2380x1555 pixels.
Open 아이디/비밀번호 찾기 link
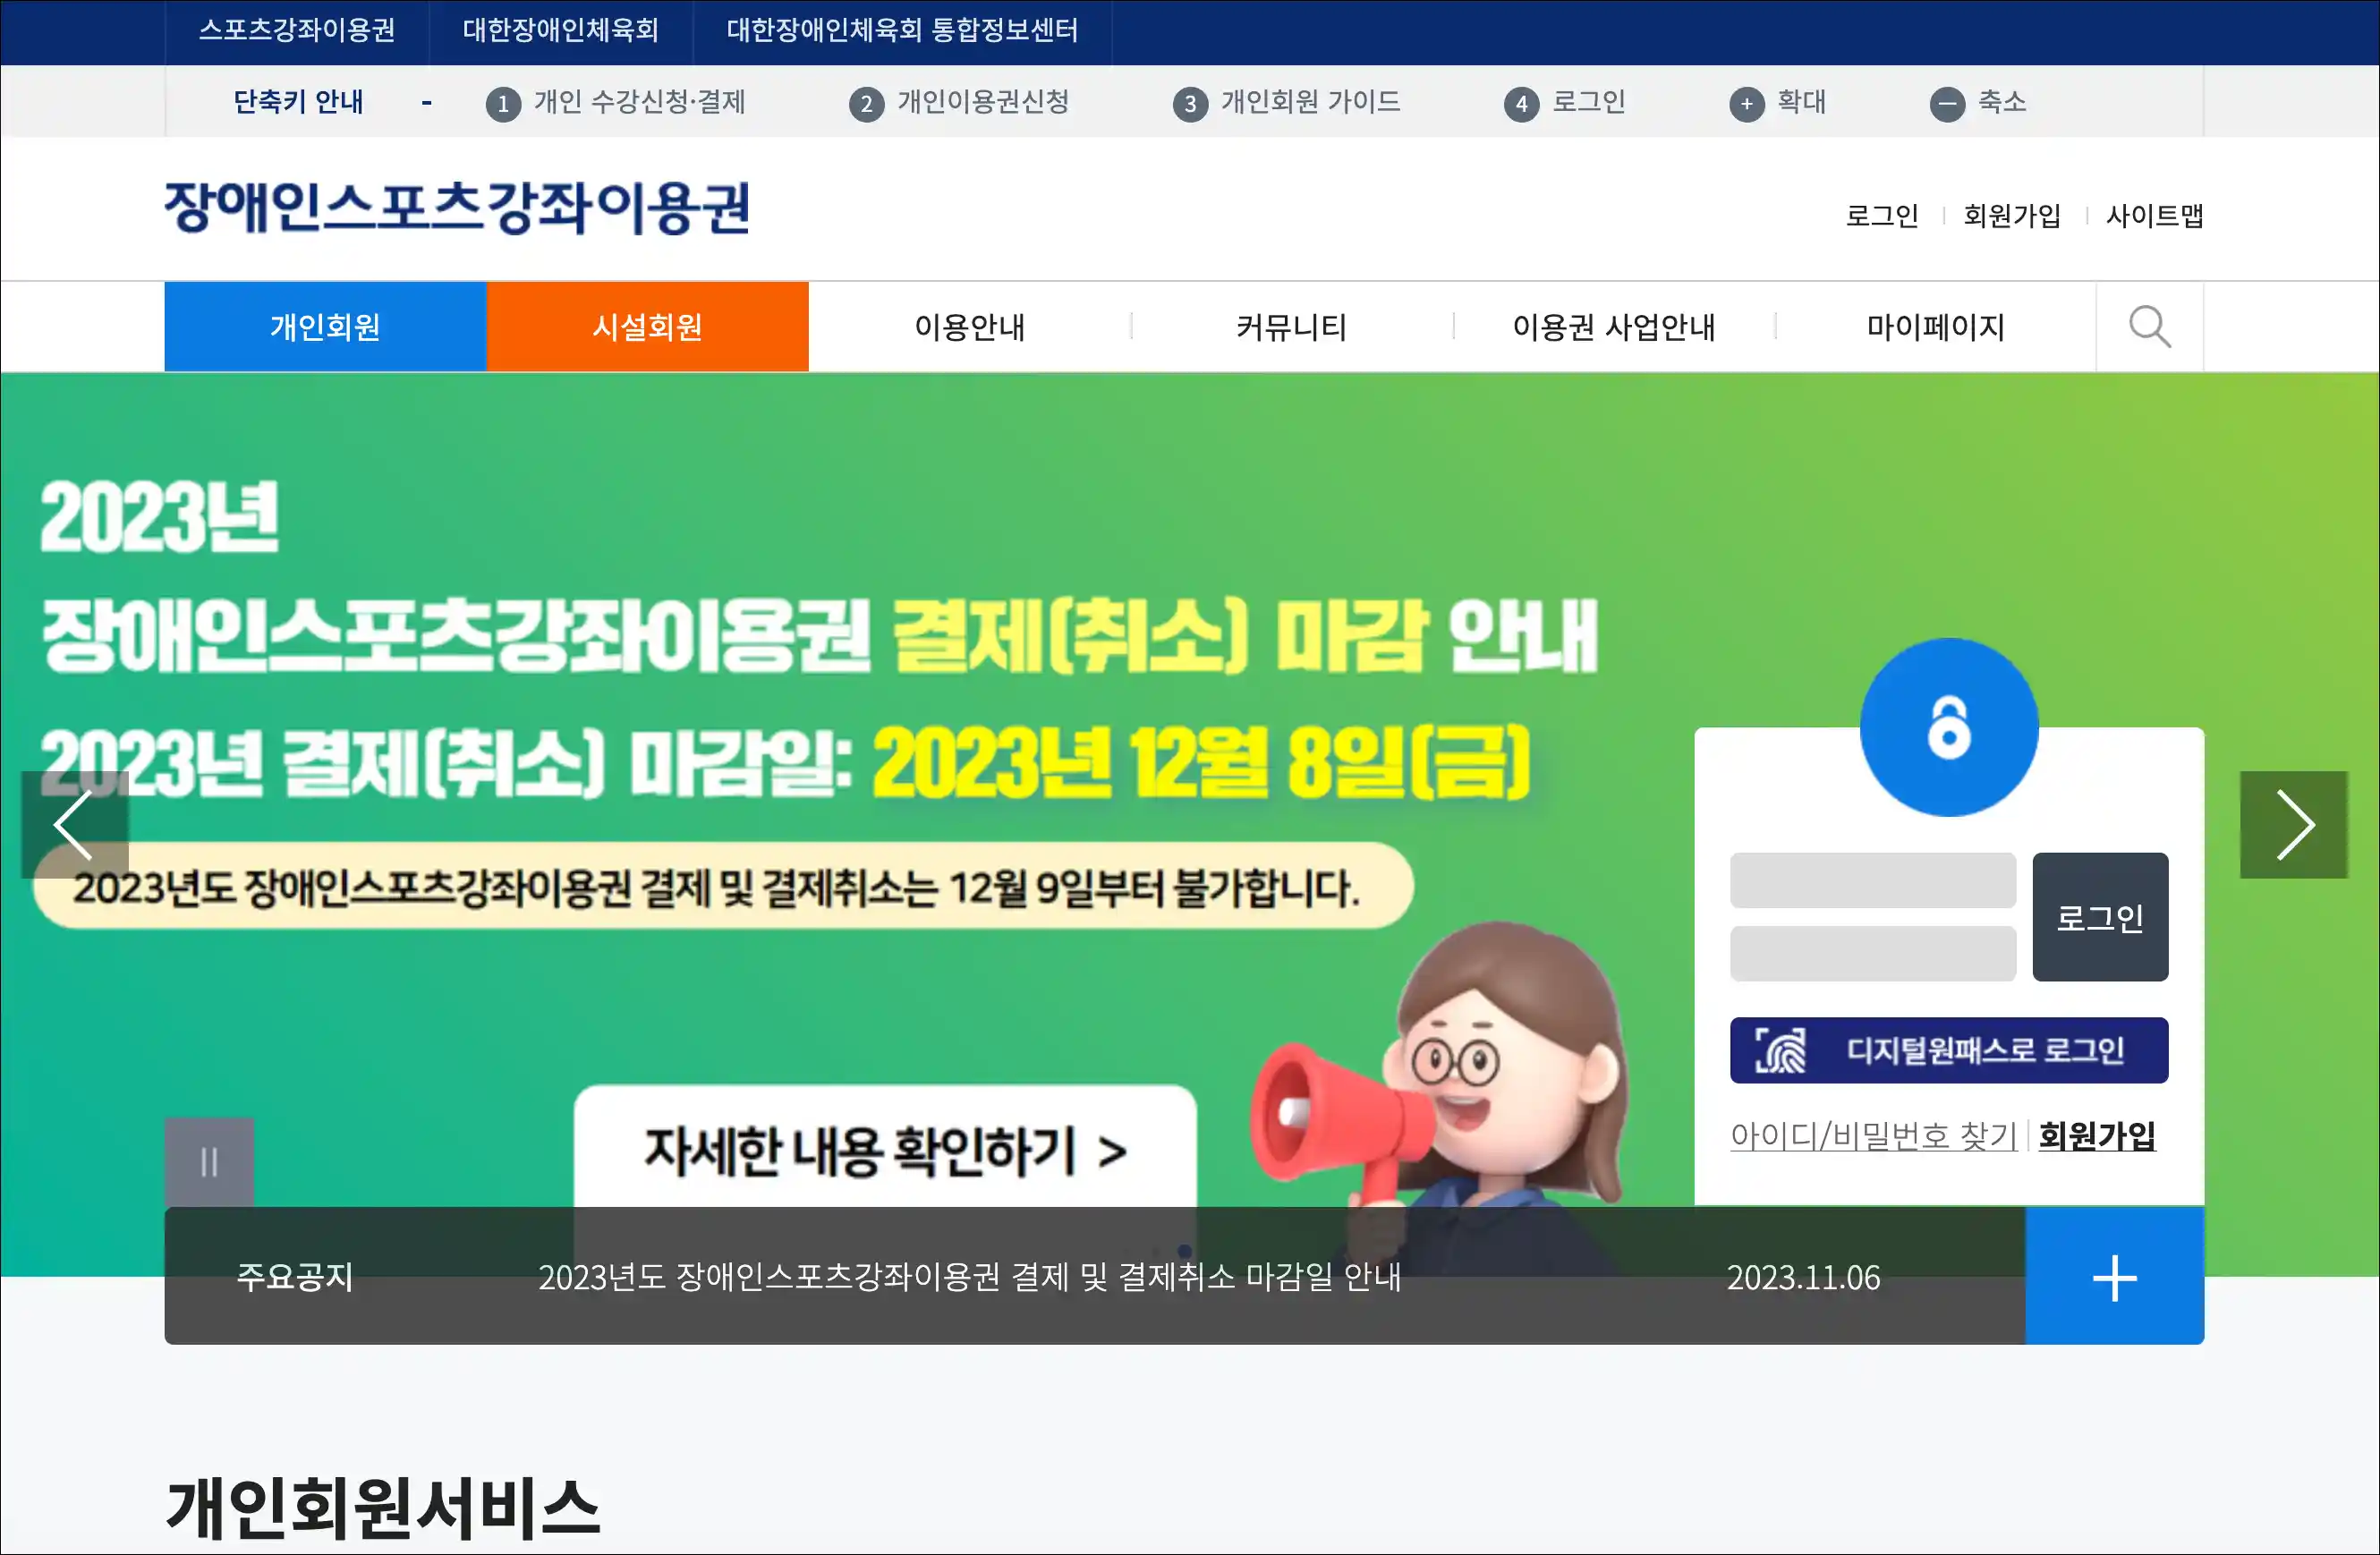point(1874,1135)
